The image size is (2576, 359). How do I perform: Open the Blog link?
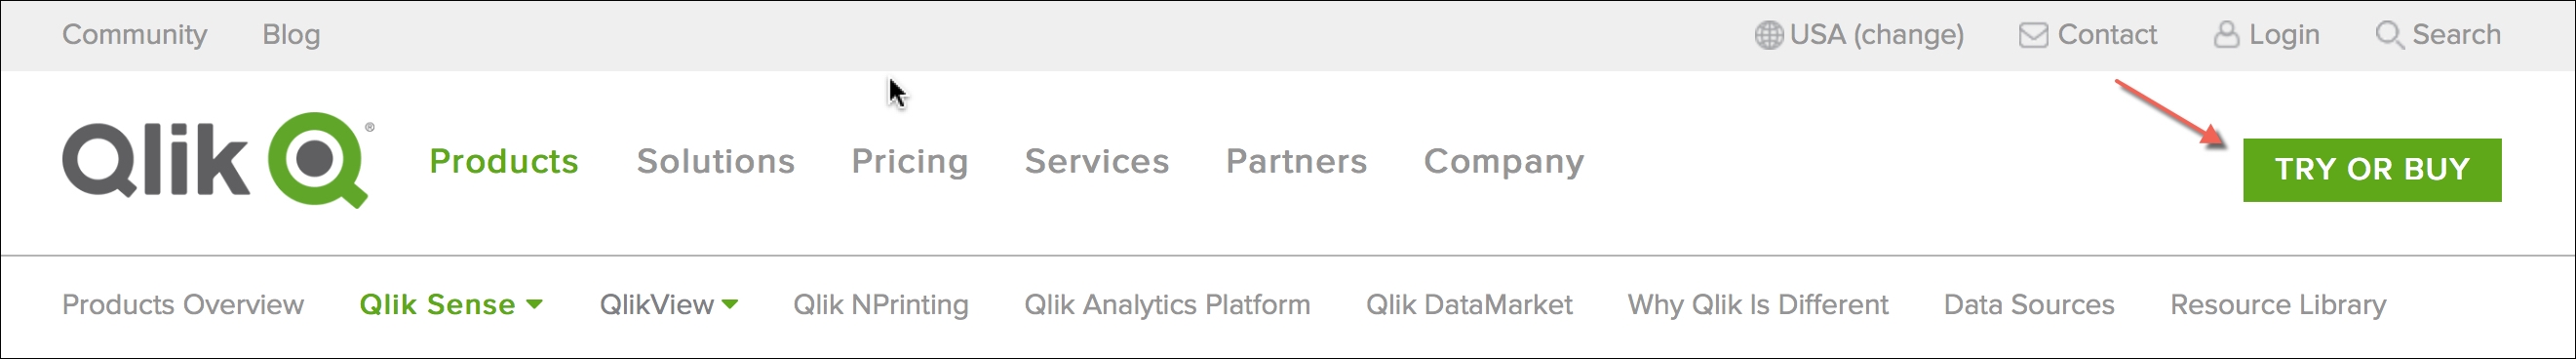[x=291, y=35]
